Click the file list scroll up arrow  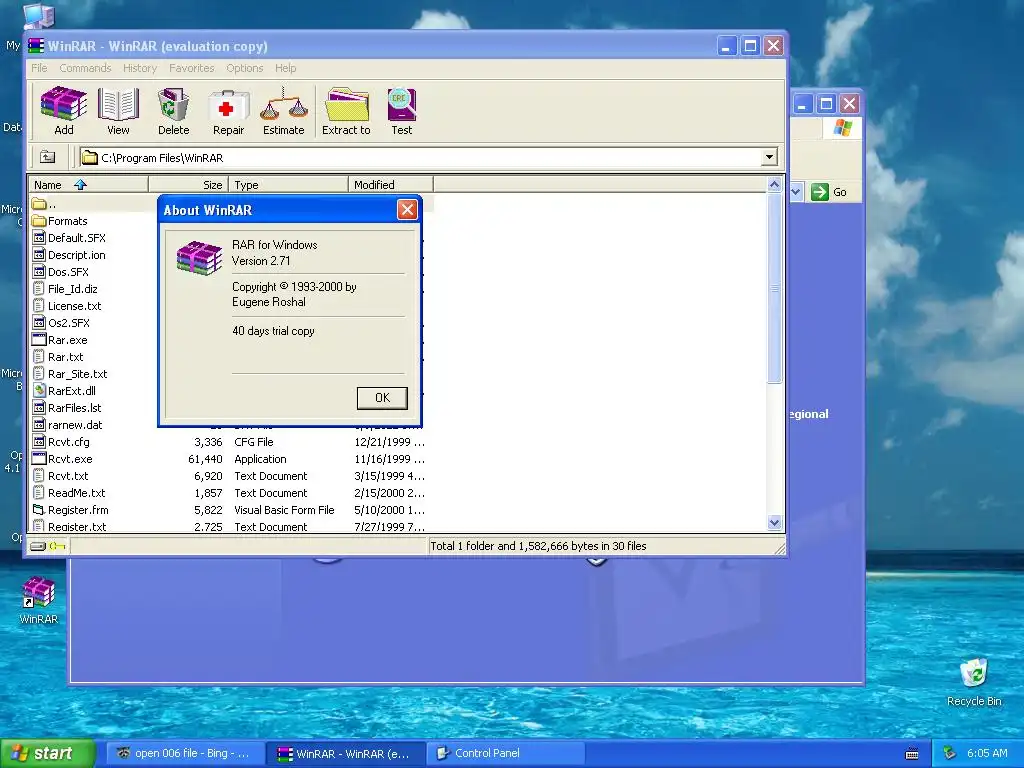coord(775,185)
